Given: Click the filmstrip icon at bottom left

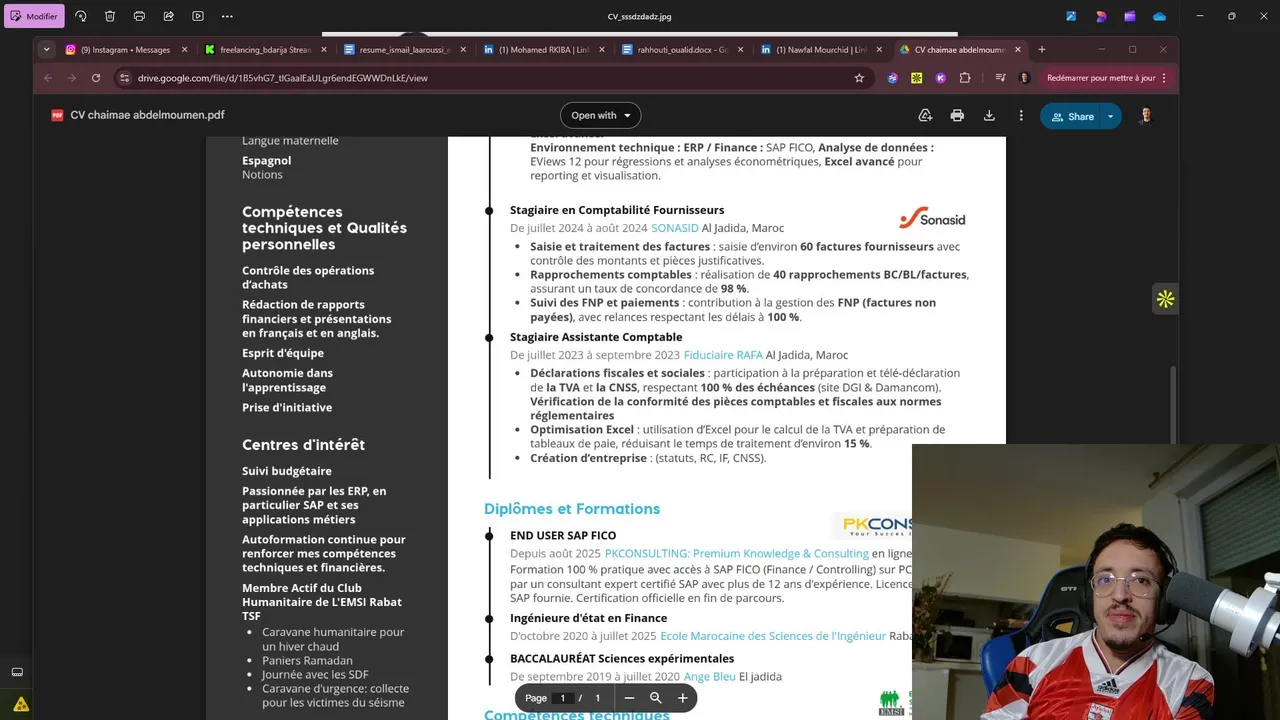Looking at the screenshot, I should point(17,672).
